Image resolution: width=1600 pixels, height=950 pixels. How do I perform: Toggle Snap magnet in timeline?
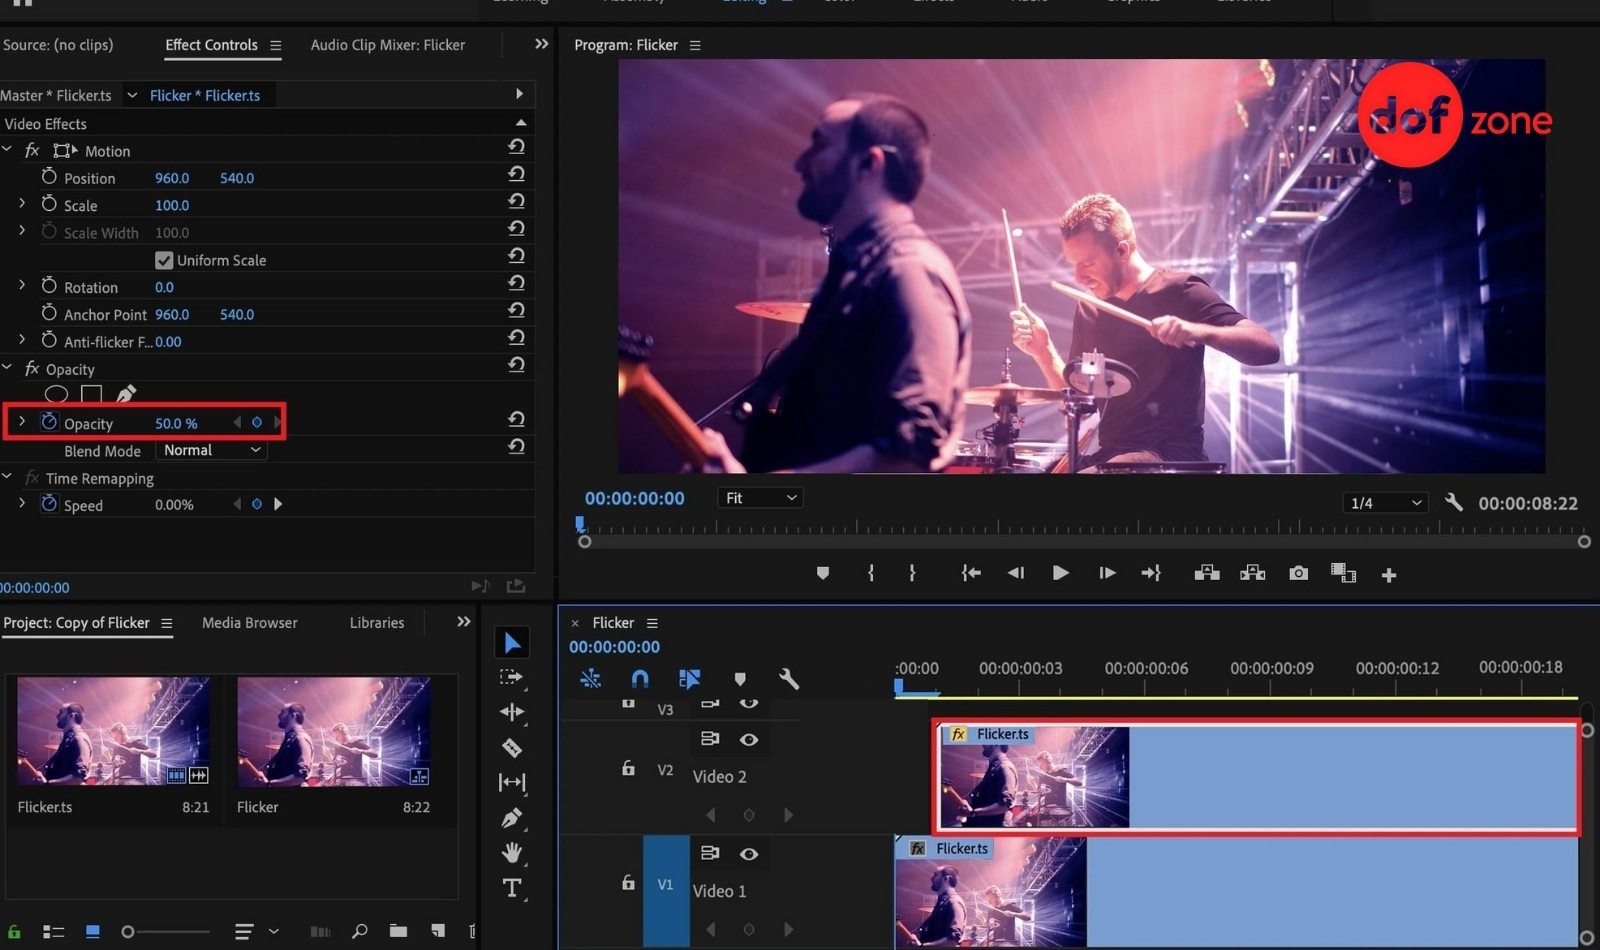coord(640,679)
